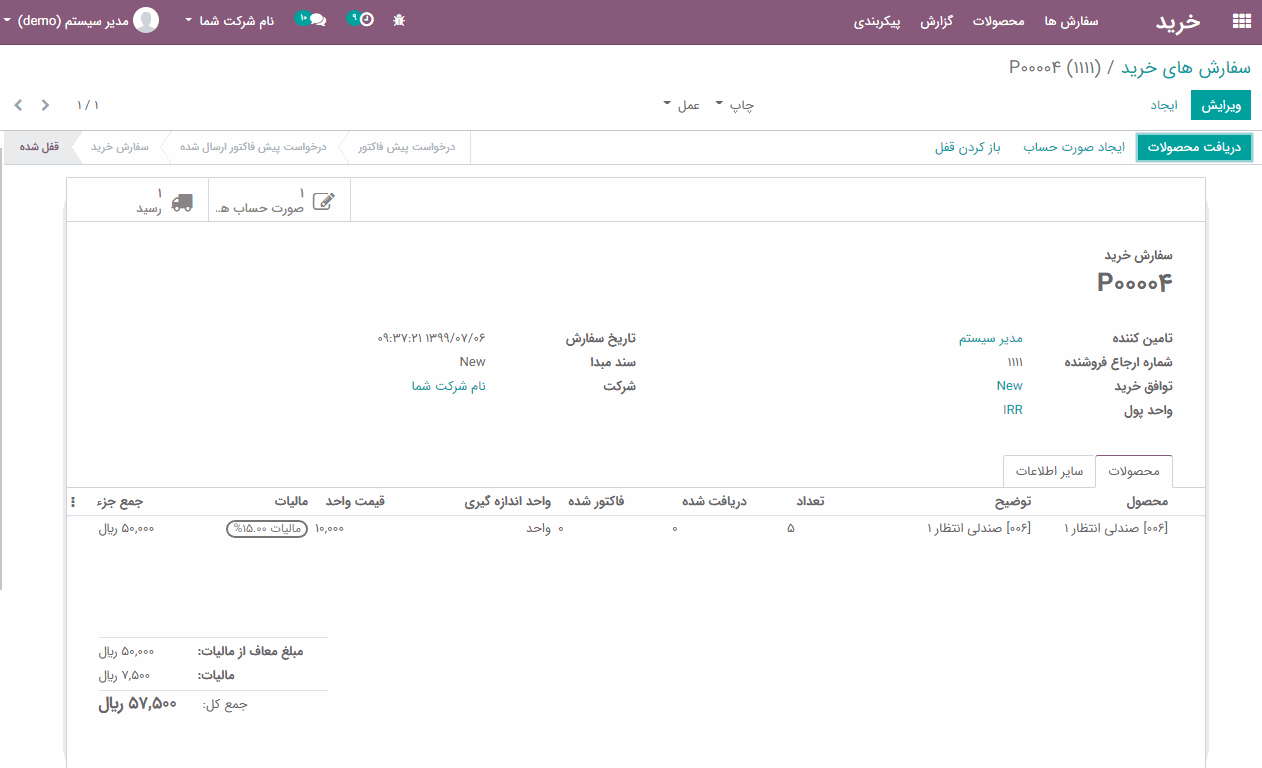
Task: Open نام شرکت شما company field link
Action: point(449,386)
